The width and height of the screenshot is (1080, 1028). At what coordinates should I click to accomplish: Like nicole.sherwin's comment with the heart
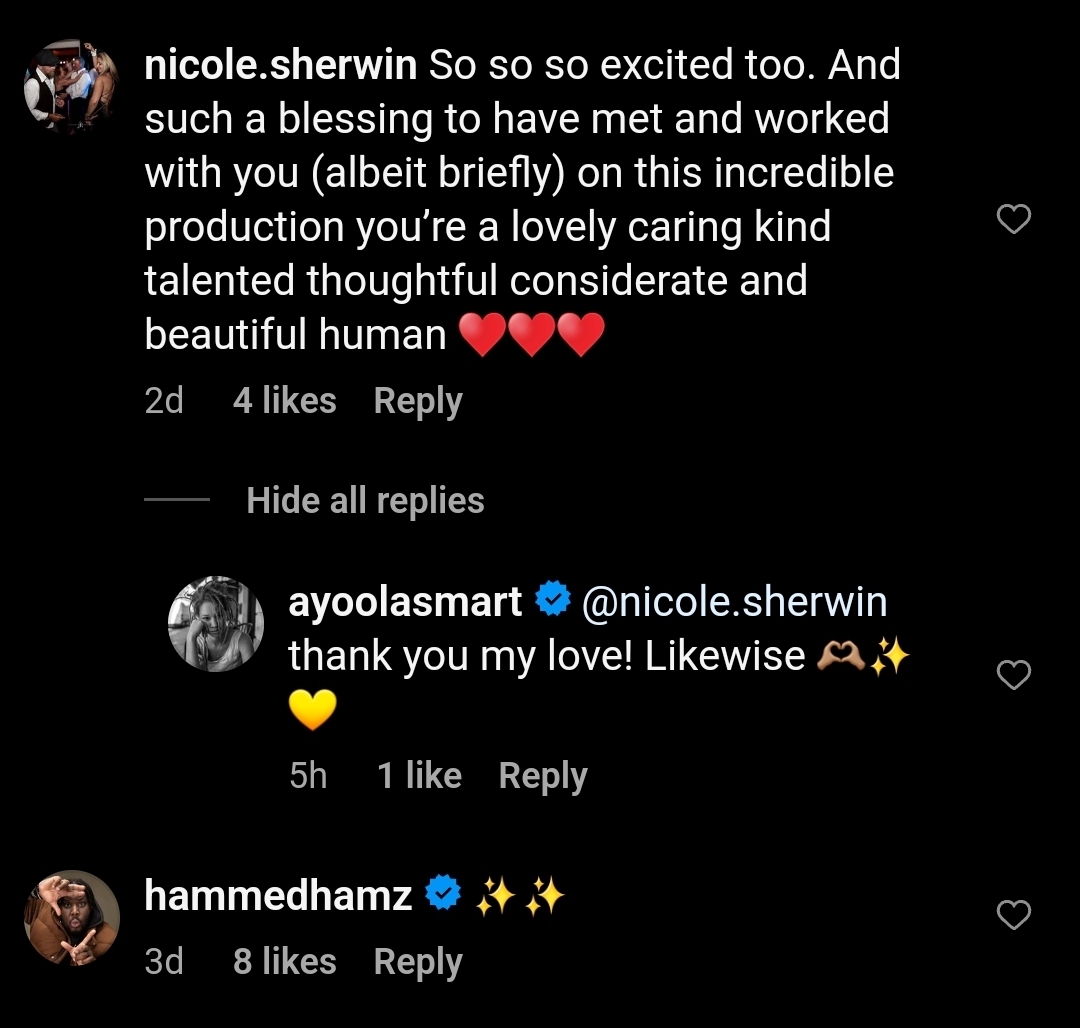click(x=1014, y=219)
